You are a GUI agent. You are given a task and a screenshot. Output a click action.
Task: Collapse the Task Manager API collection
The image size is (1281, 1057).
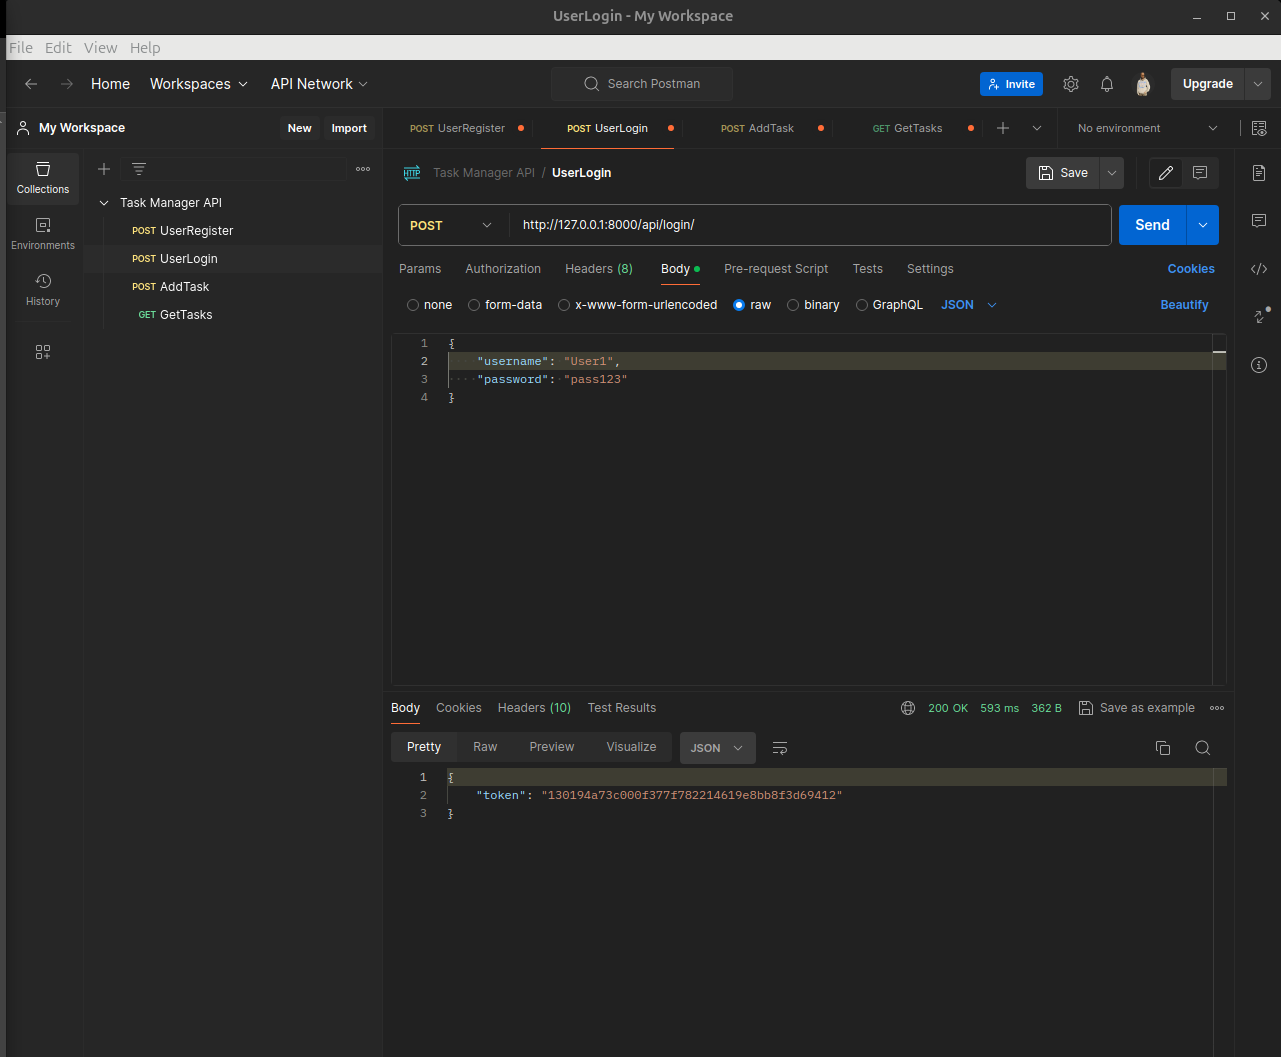(x=104, y=203)
